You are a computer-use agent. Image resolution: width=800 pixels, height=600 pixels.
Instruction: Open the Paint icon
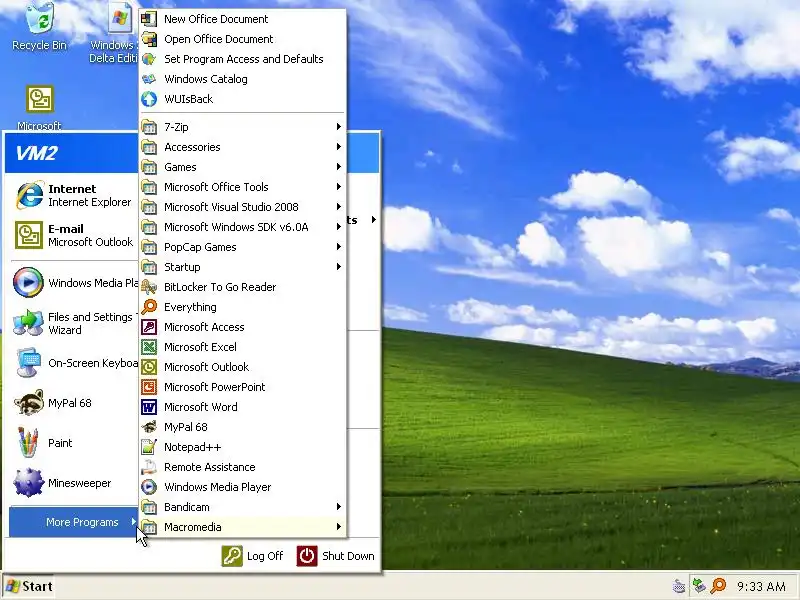click(x=28, y=442)
